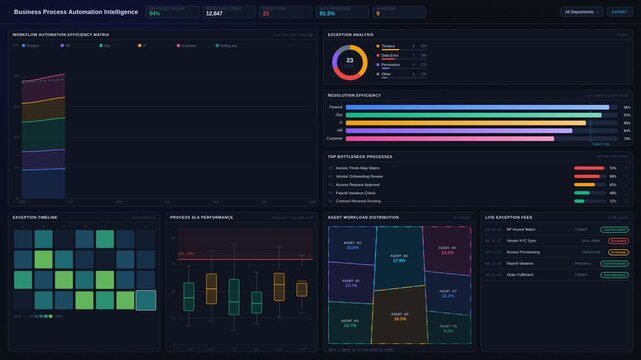The width and height of the screenshot is (641, 360).
Task: Select the AGENT-07 treemap cell
Action: (448, 293)
